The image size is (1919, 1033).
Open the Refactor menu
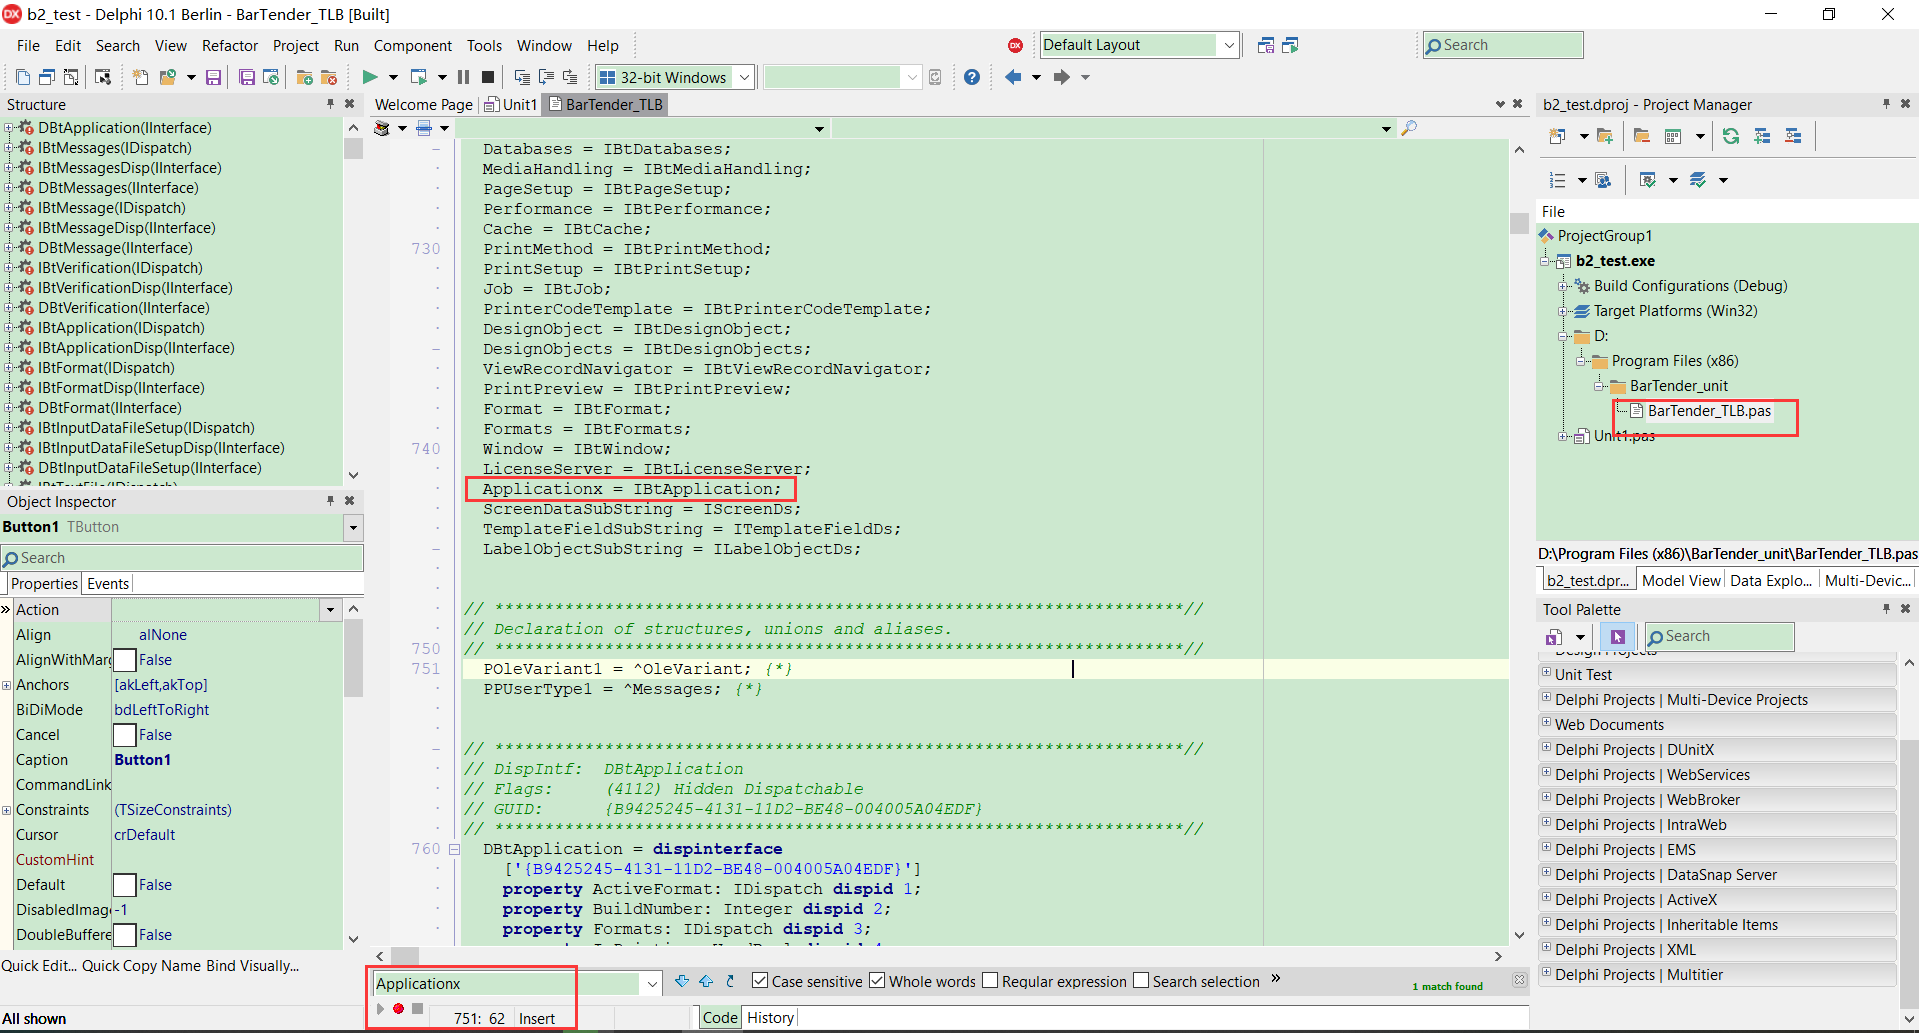(x=230, y=45)
